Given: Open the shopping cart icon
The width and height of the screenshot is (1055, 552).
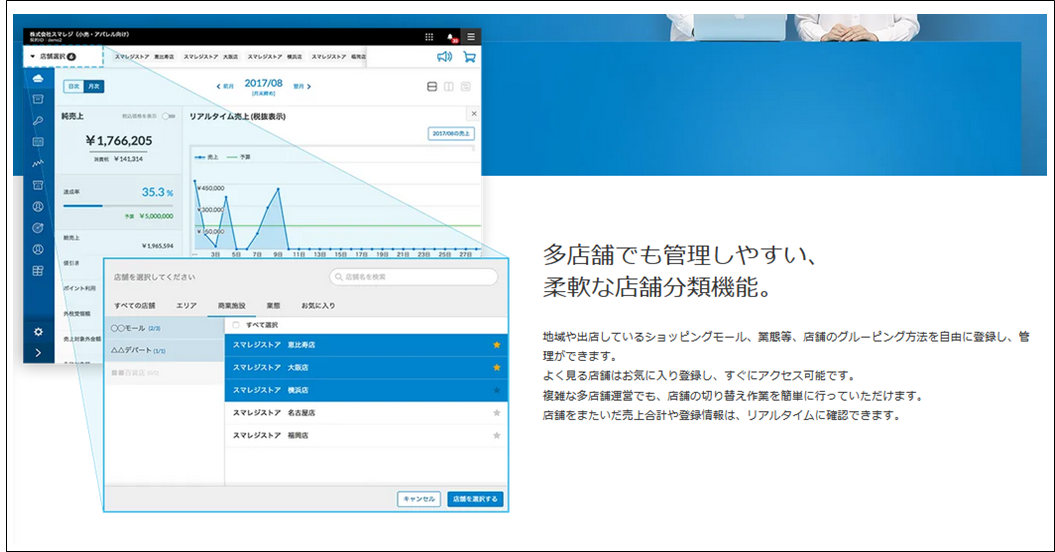Looking at the screenshot, I should [x=469, y=57].
